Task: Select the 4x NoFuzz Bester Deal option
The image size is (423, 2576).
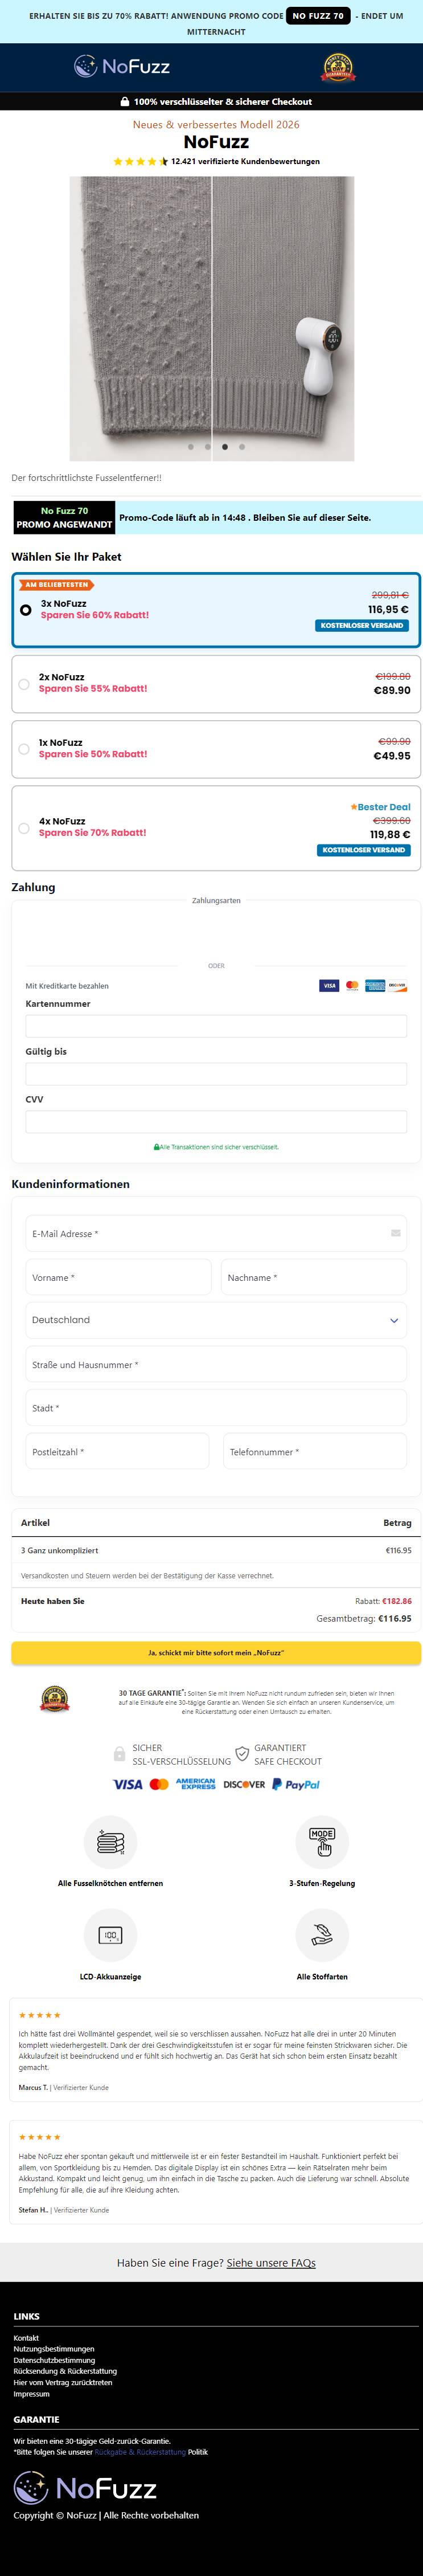Action: tap(216, 828)
